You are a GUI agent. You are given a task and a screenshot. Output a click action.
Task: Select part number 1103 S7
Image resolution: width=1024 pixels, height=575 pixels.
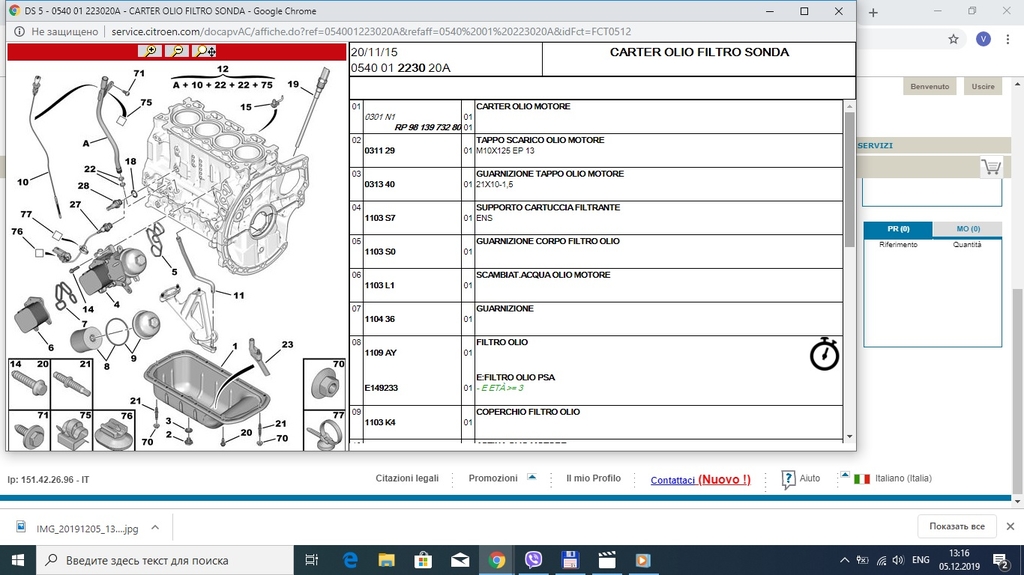click(x=379, y=218)
